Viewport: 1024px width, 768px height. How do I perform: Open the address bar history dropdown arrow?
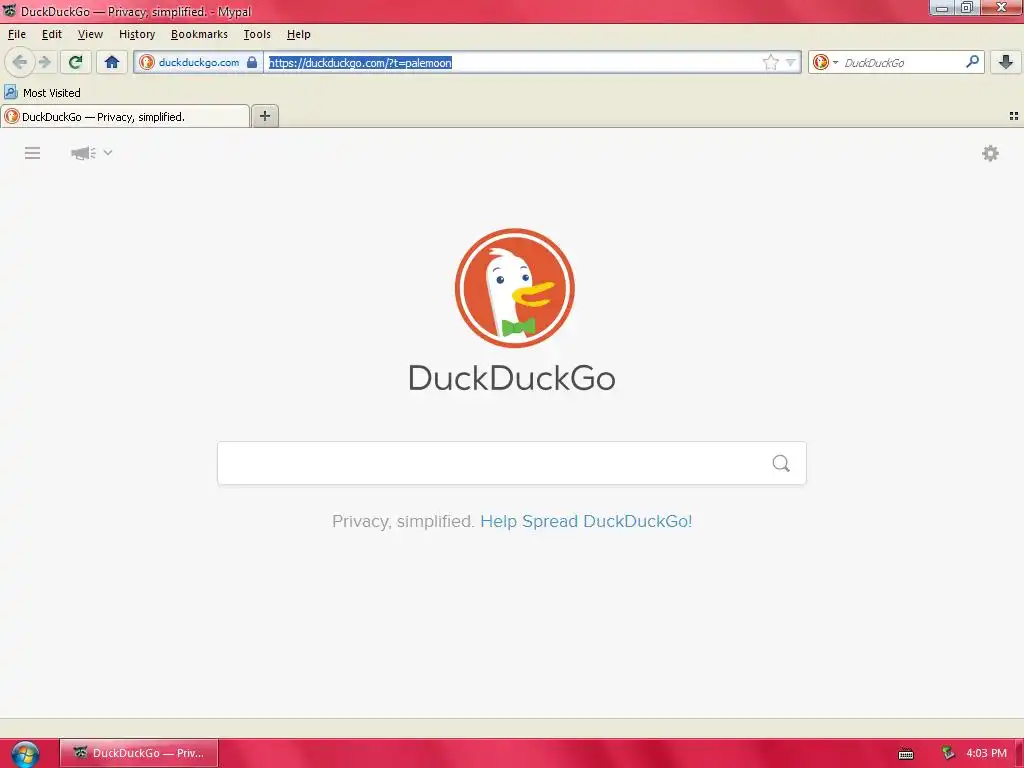[791, 62]
